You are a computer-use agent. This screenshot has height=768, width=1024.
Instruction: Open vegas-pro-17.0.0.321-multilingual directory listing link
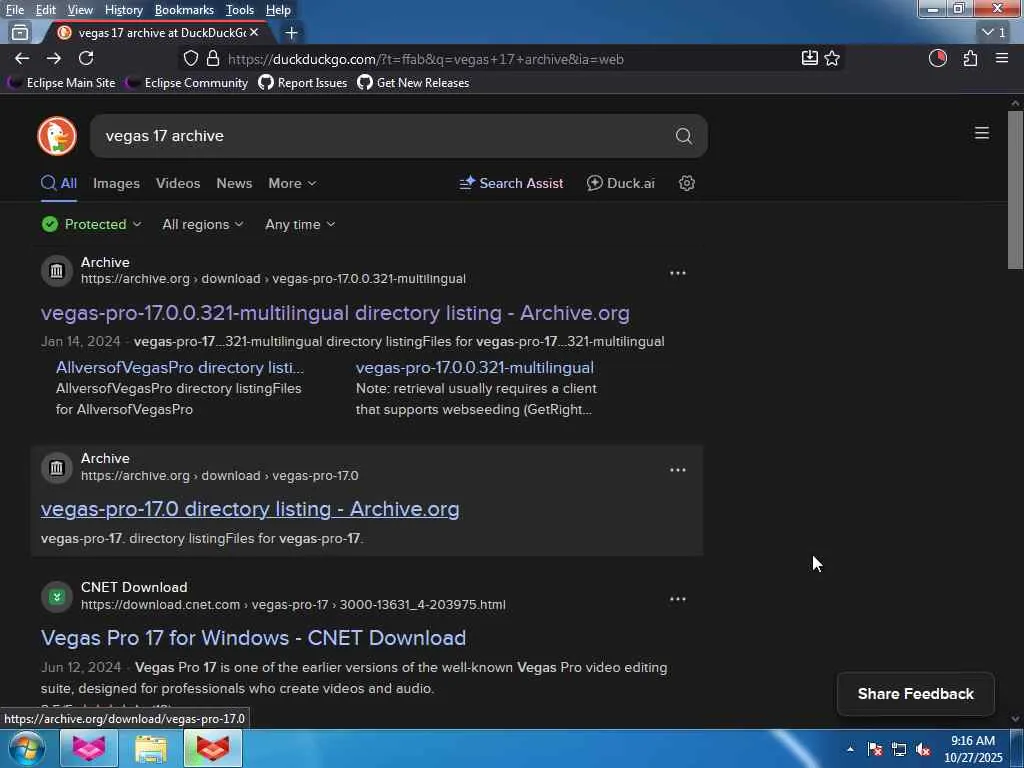pos(335,313)
